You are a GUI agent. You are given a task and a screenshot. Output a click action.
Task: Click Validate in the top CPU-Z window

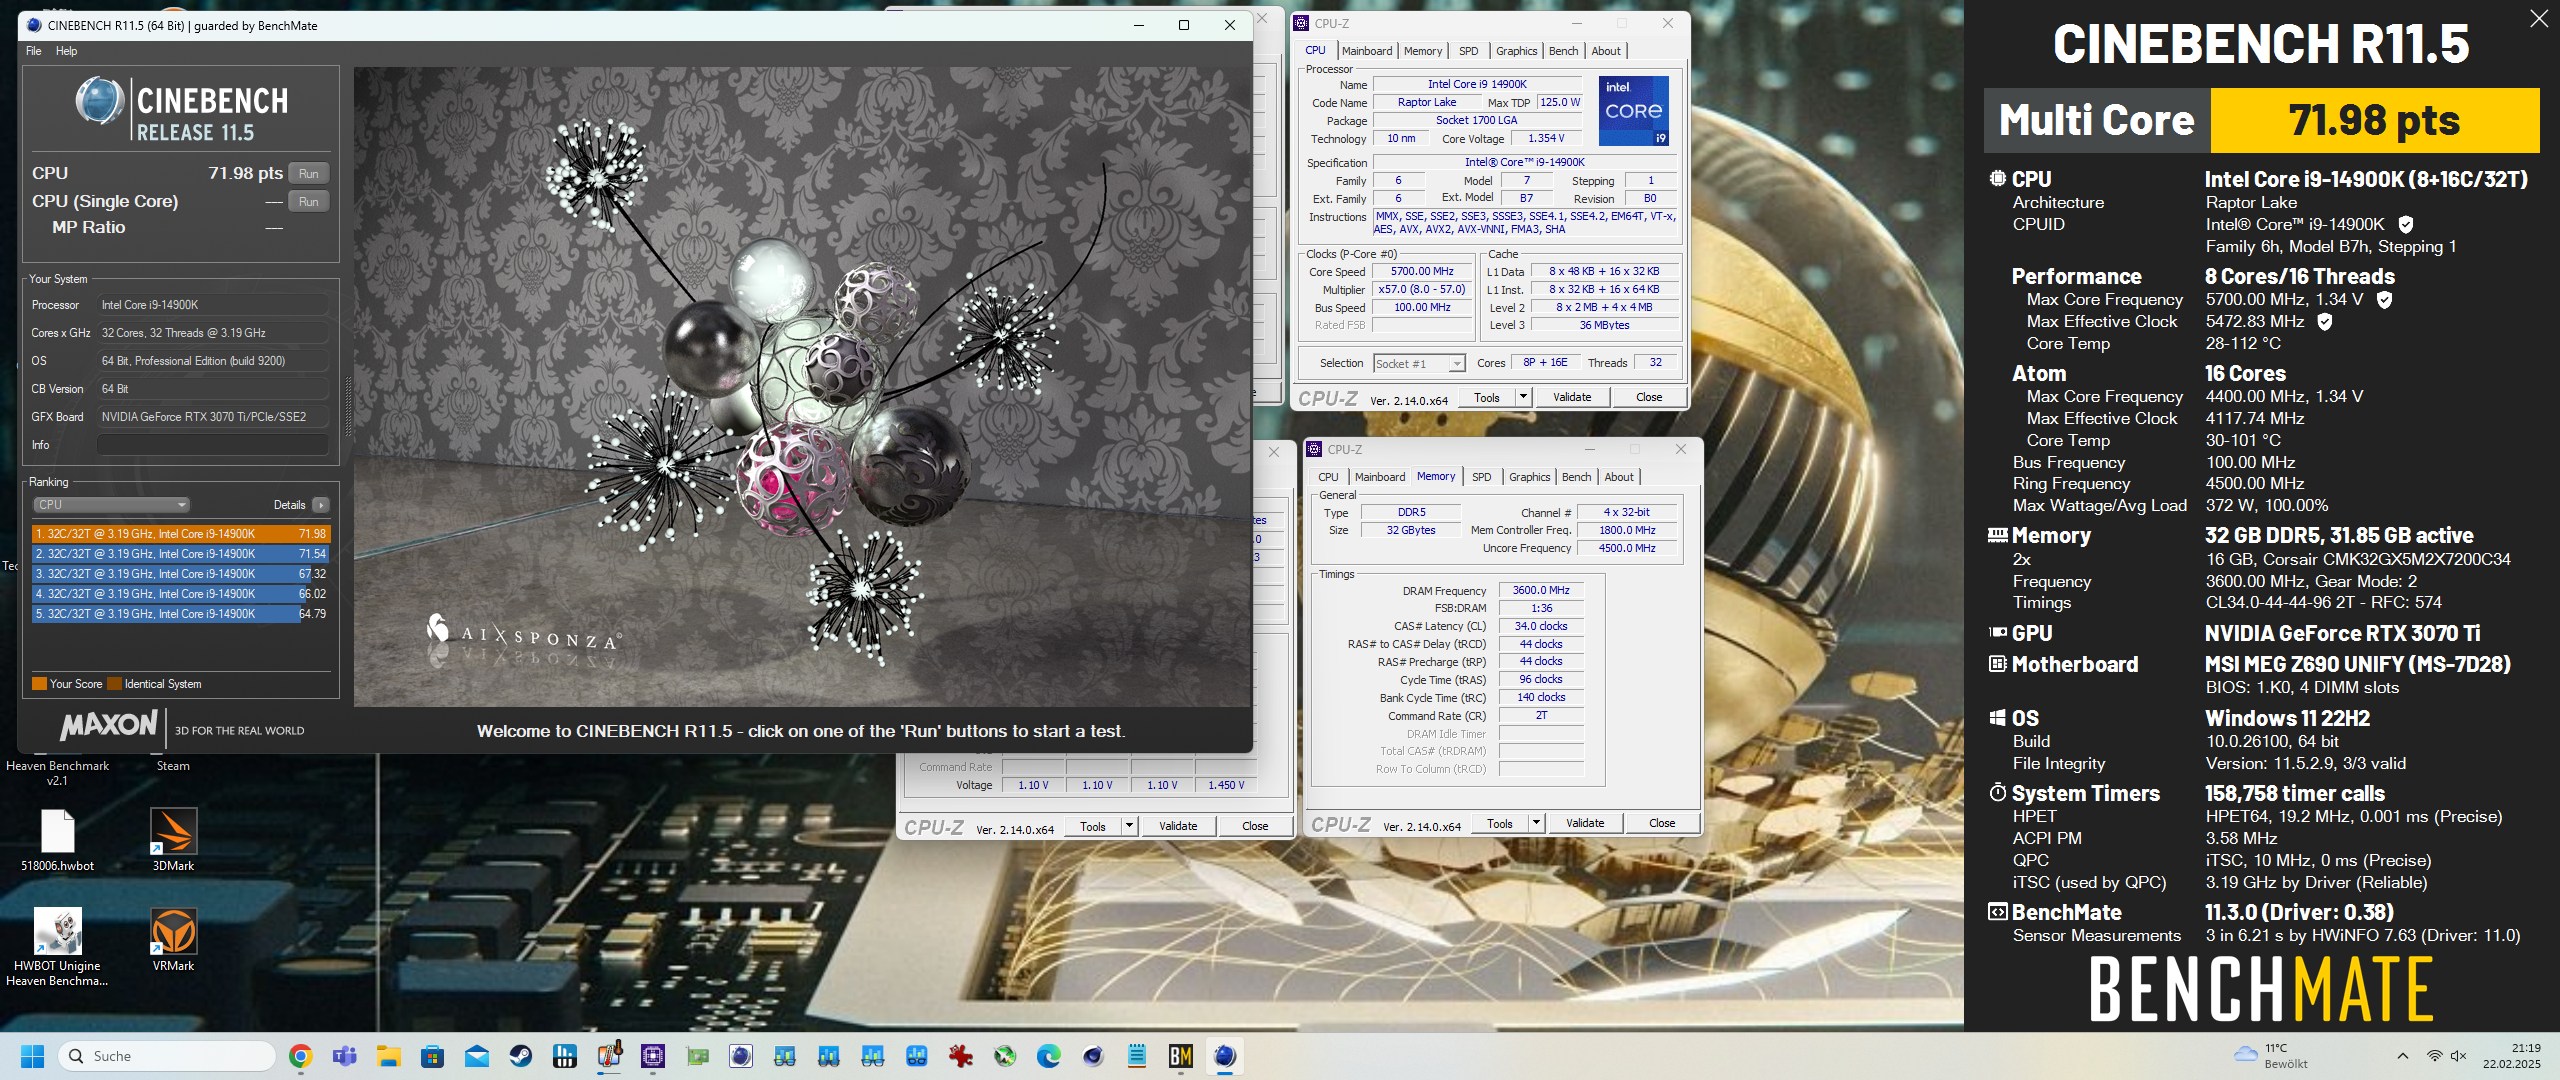pyautogui.click(x=1571, y=397)
